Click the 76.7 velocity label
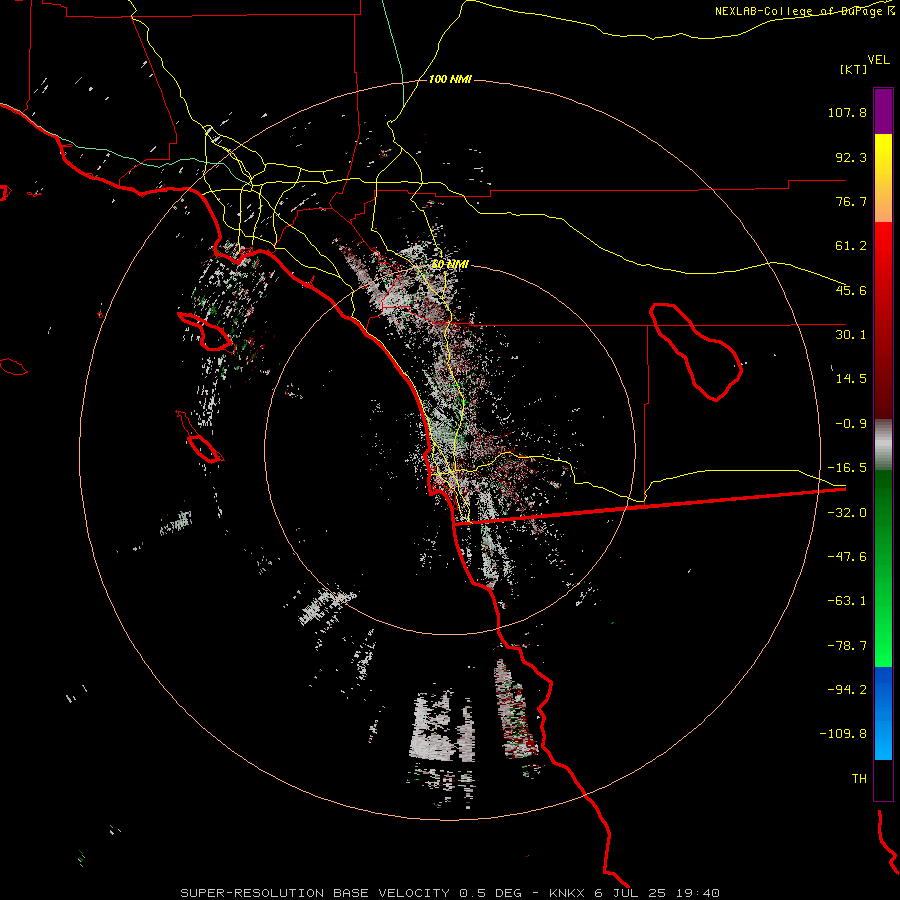 (x=851, y=201)
